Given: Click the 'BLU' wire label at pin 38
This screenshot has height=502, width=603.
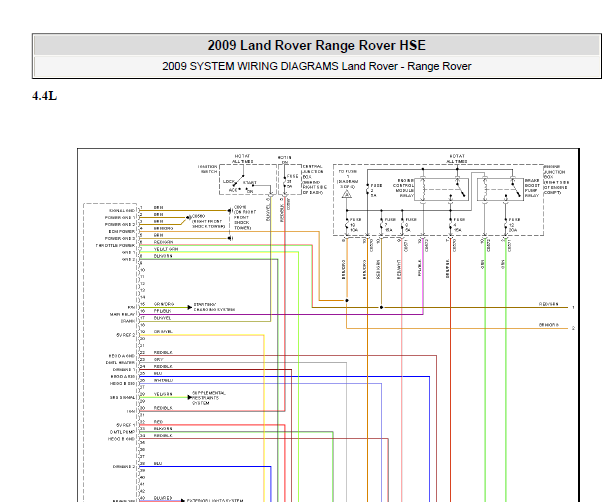Looking at the screenshot, I should point(158,463).
